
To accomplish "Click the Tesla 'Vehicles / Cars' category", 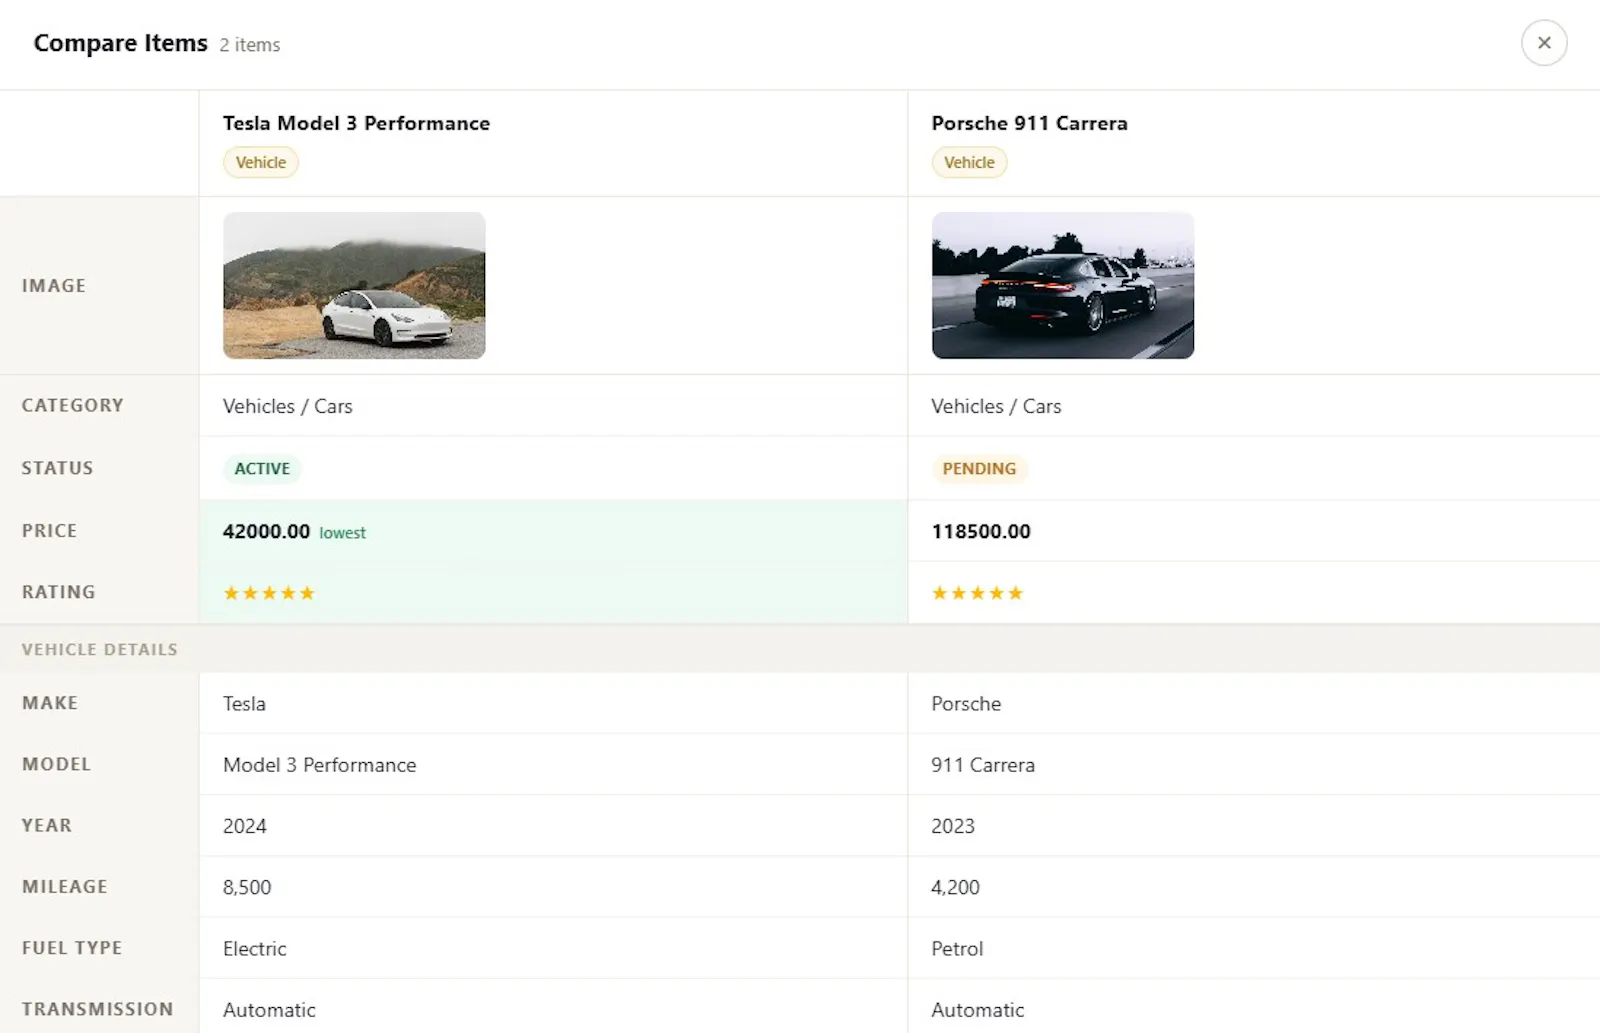I will tap(288, 406).
